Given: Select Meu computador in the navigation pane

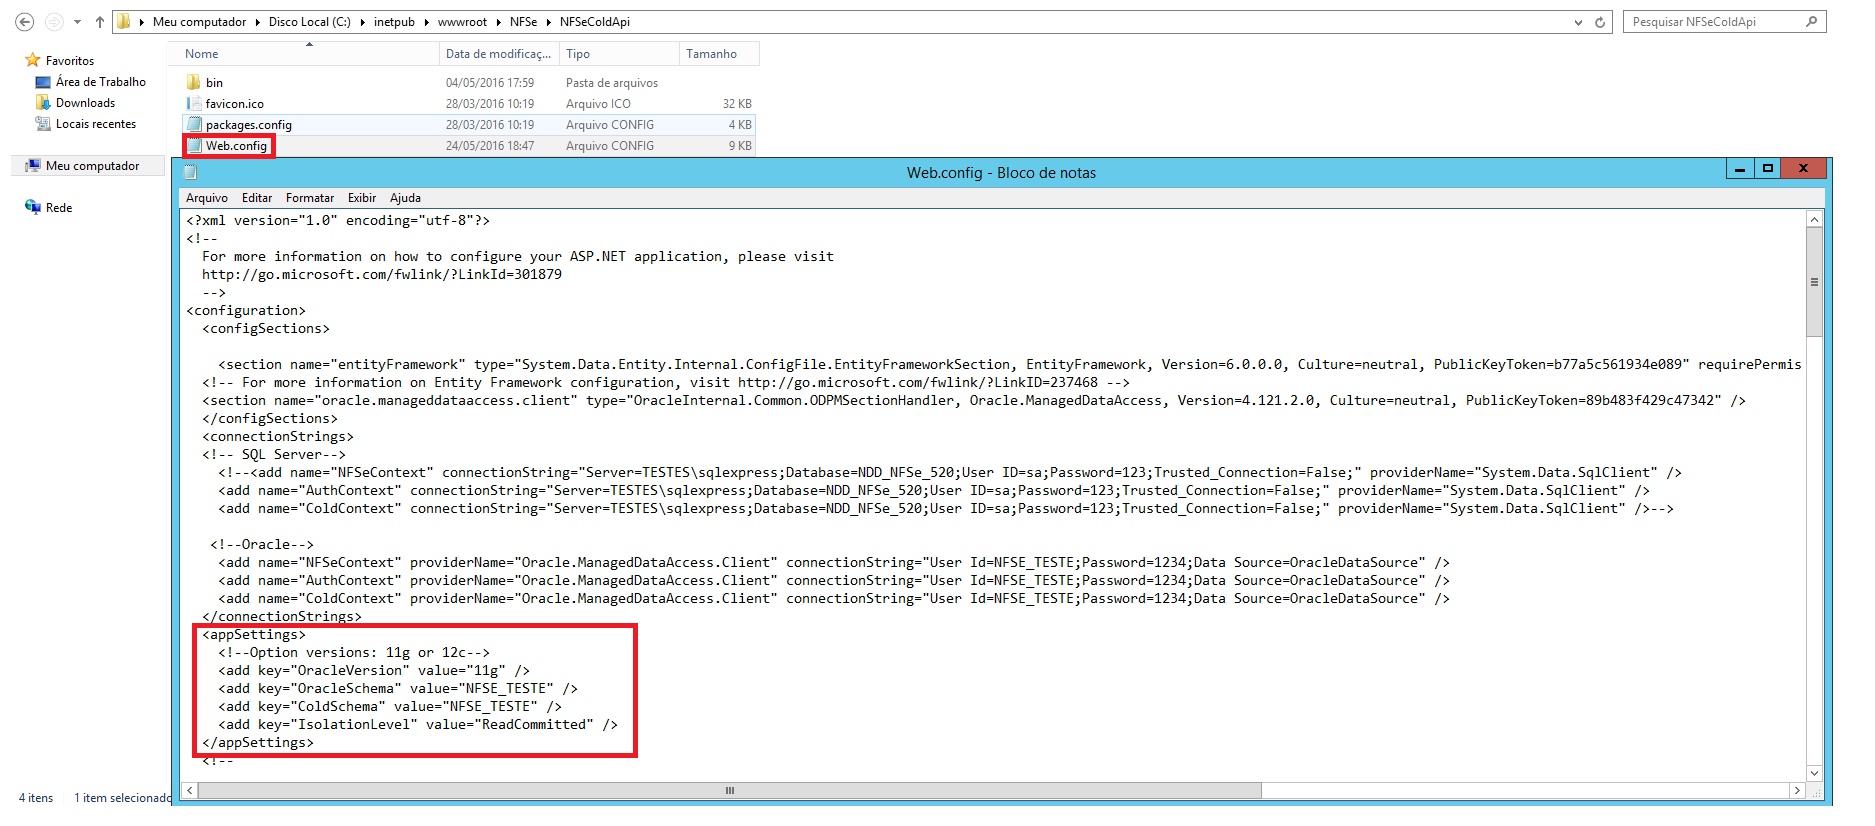Looking at the screenshot, I should coord(92,166).
